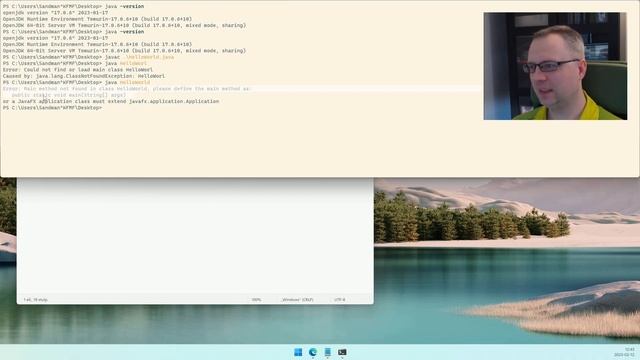
Task: Click the UTF-8 encoding in Notepad status bar
Action: click(340, 300)
